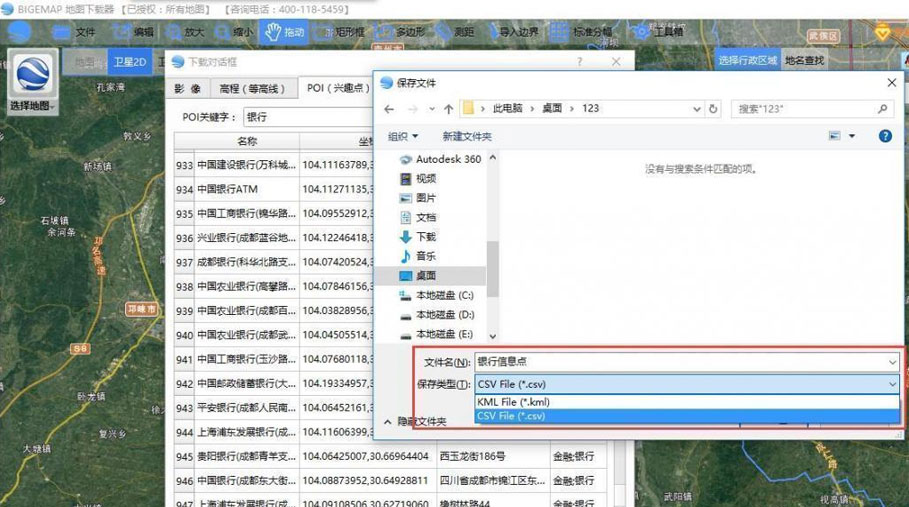This screenshot has height=507, width=909.
Task: Select 图片 in the sidebar
Action: click(419, 198)
